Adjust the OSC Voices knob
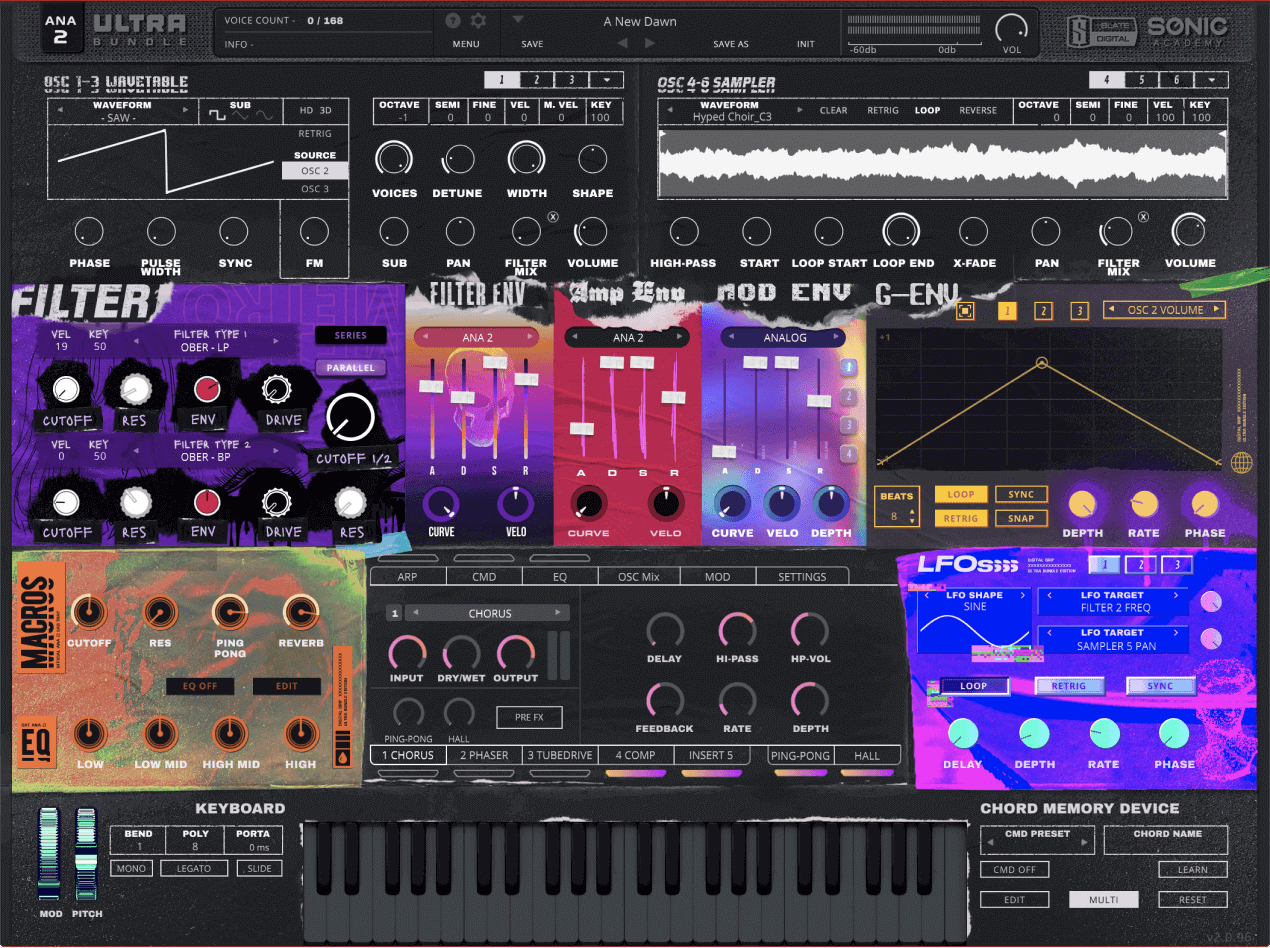1270x948 pixels. click(394, 158)
